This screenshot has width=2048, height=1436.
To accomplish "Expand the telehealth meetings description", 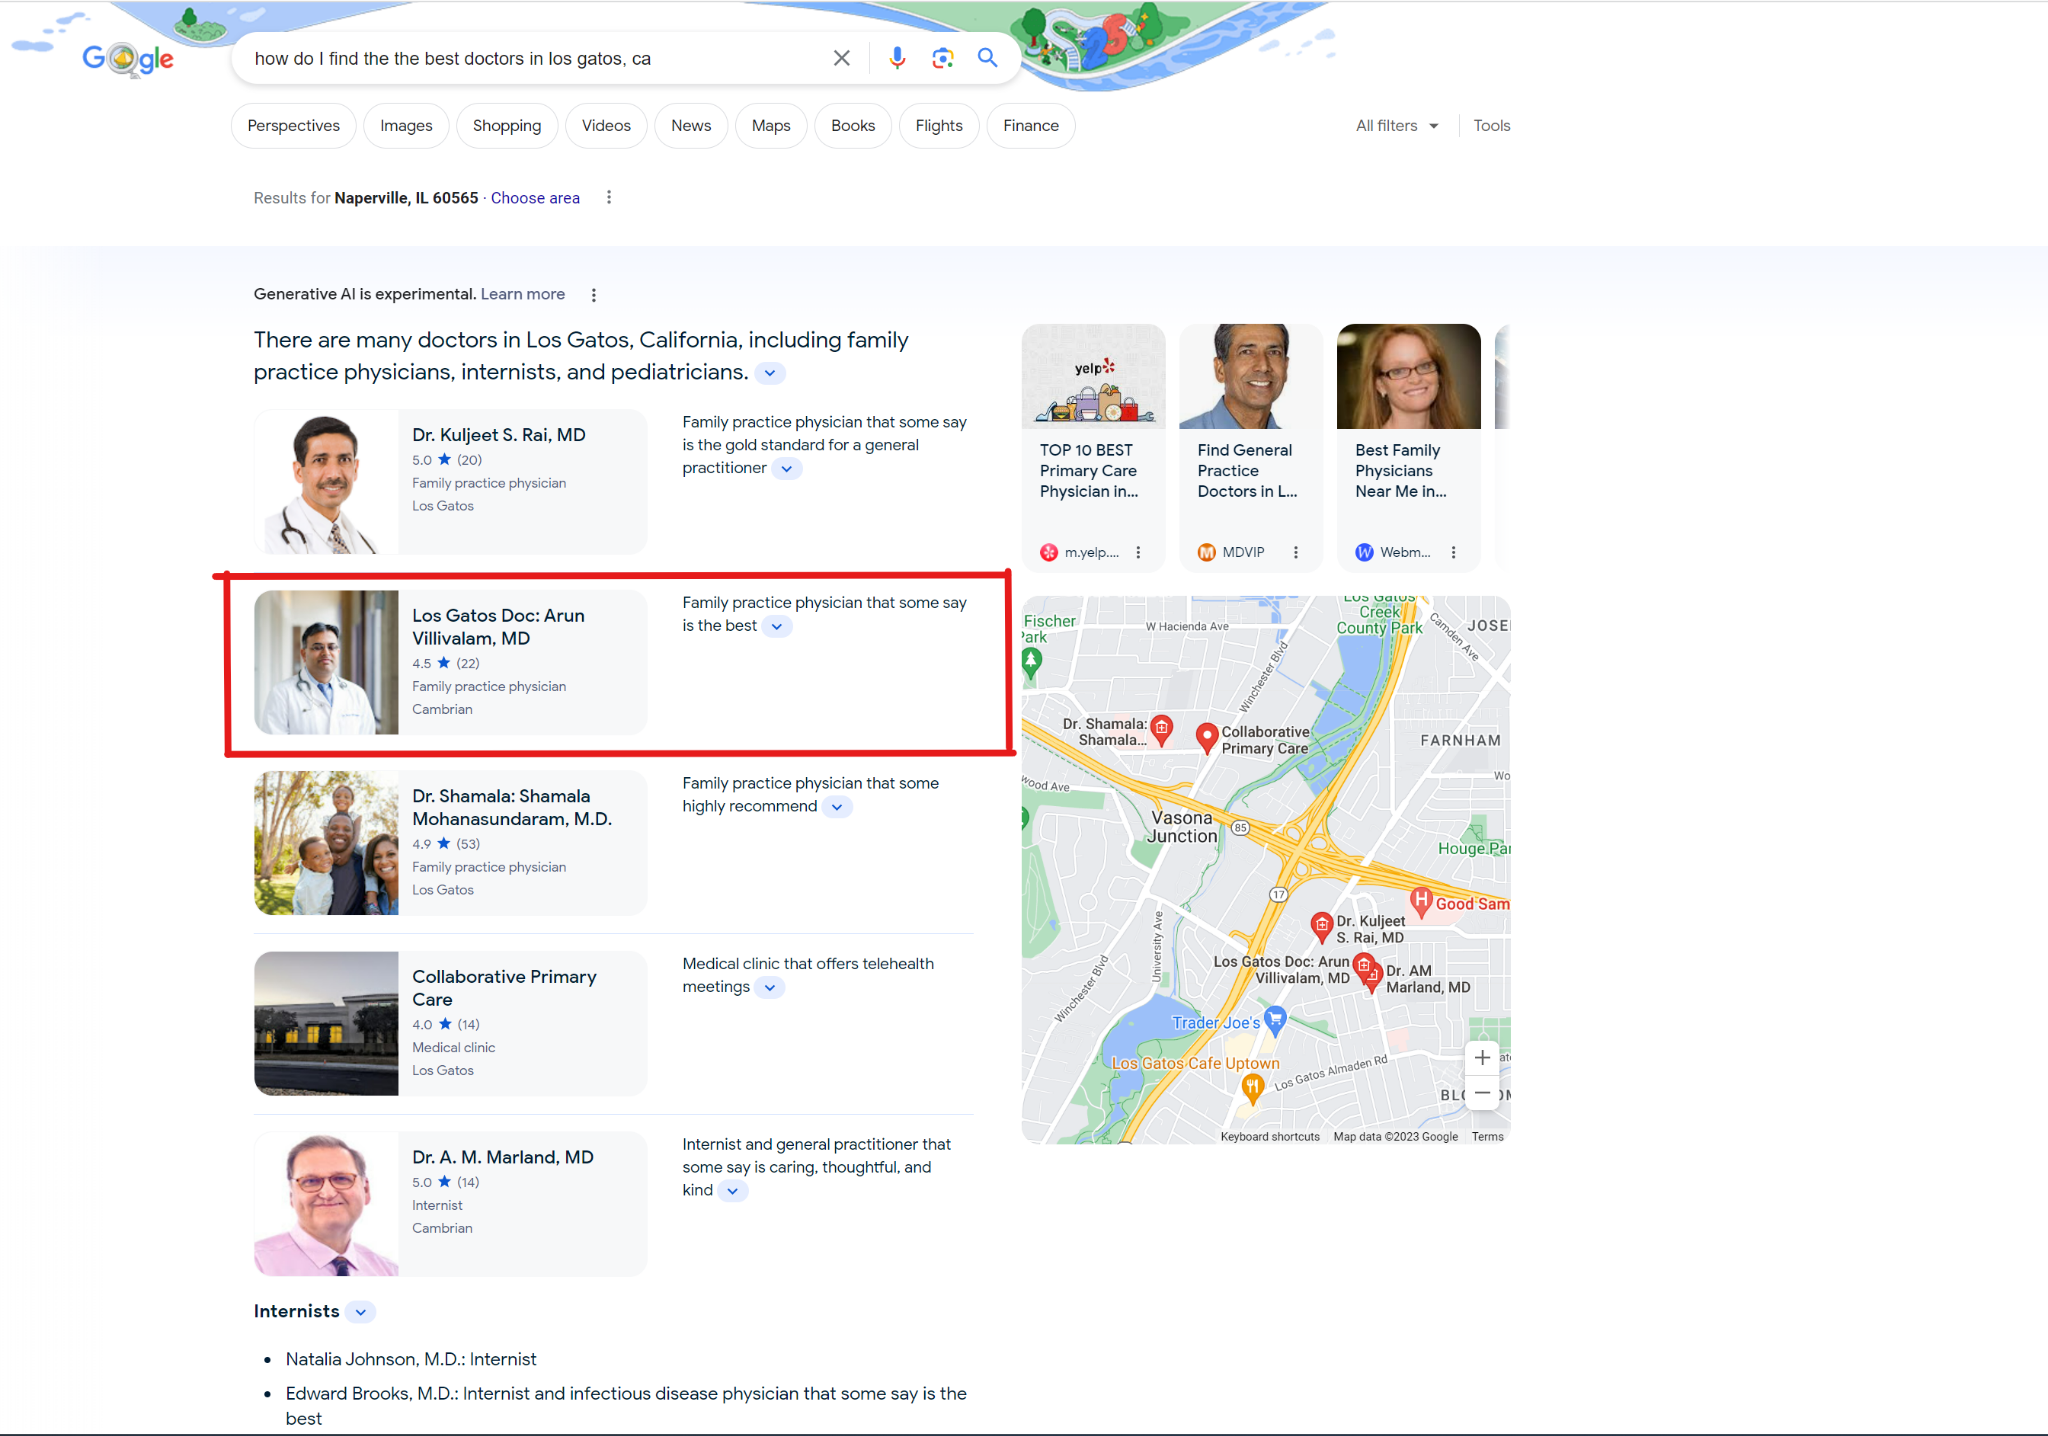I will [769, 988].
